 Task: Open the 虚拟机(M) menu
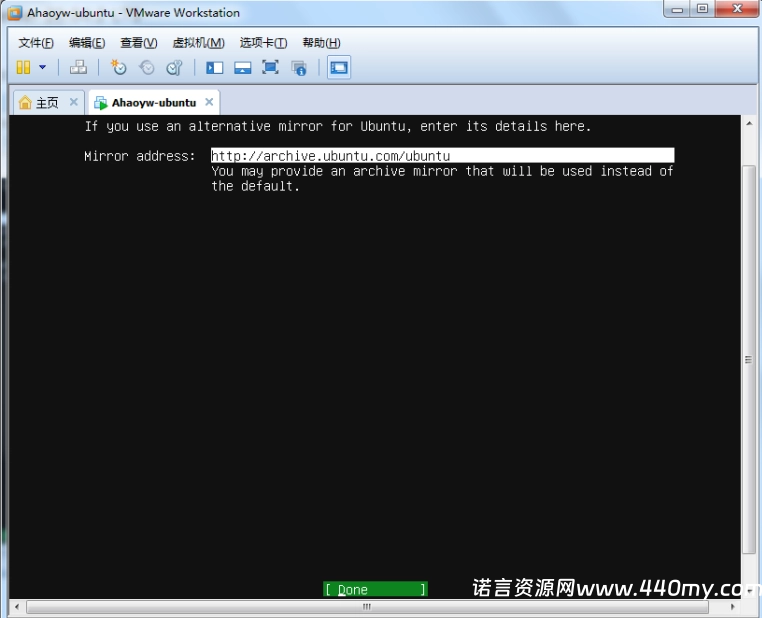198,43
